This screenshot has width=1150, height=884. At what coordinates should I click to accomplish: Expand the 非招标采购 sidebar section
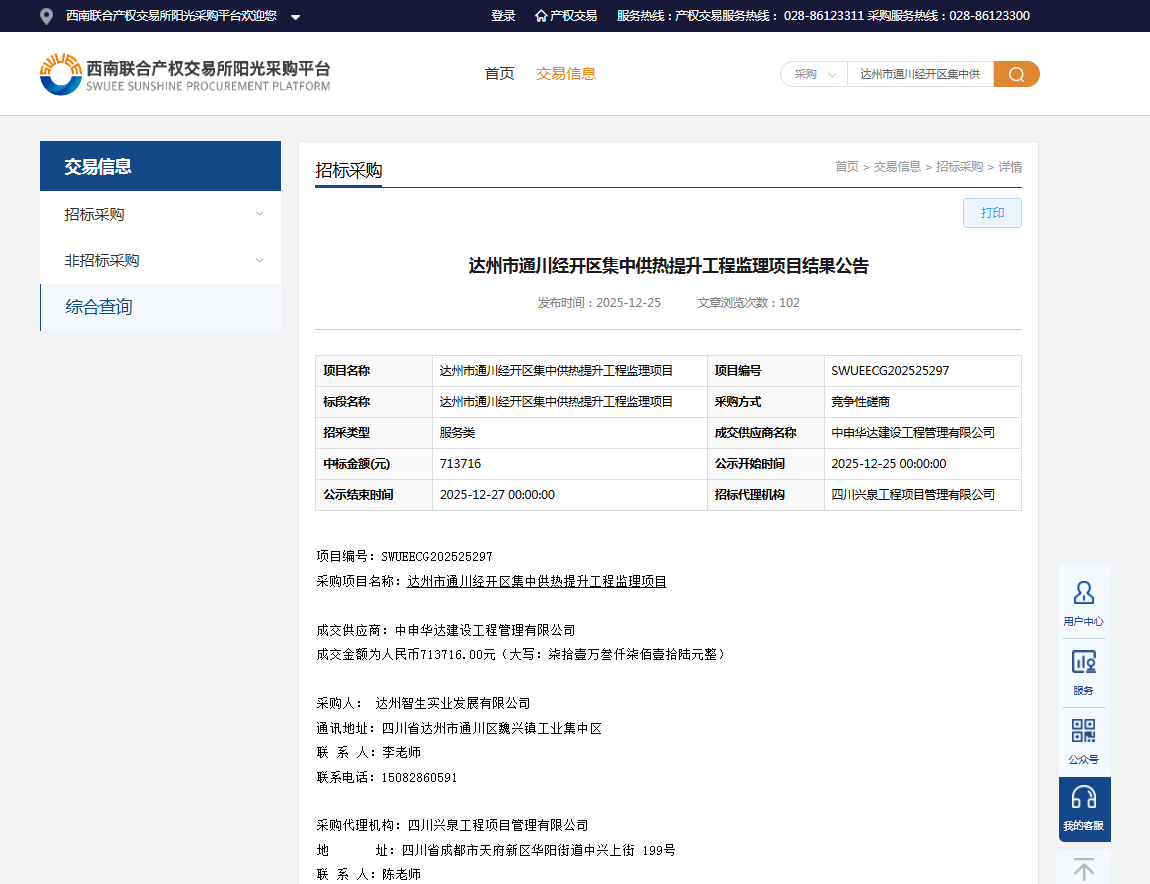(x=160, y=260)
